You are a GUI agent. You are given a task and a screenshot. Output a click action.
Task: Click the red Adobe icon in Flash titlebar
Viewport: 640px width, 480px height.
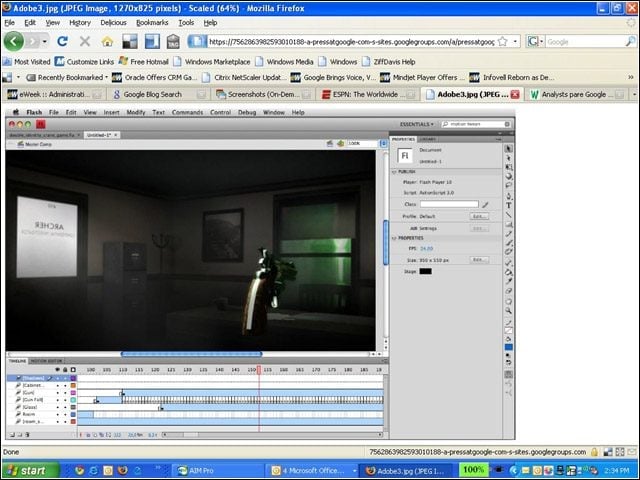tap(40, 124)
